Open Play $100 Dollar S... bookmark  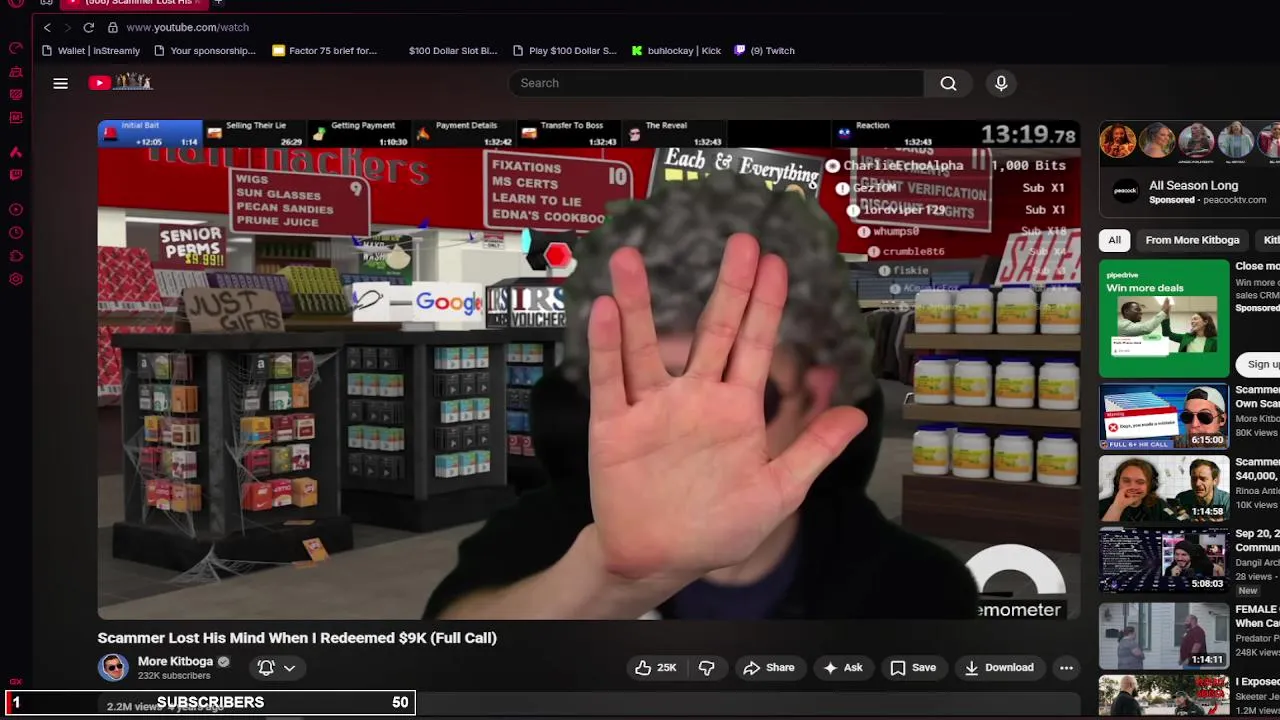(564, 50)
